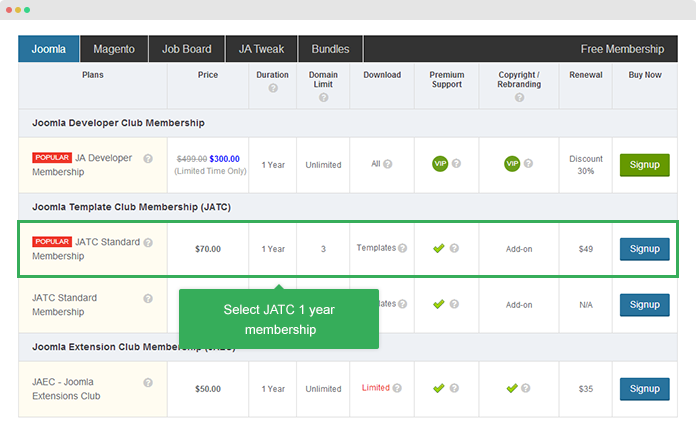Click Signup for JAEC Extensions Club
The image size is (696, 425).
[645, 389]
